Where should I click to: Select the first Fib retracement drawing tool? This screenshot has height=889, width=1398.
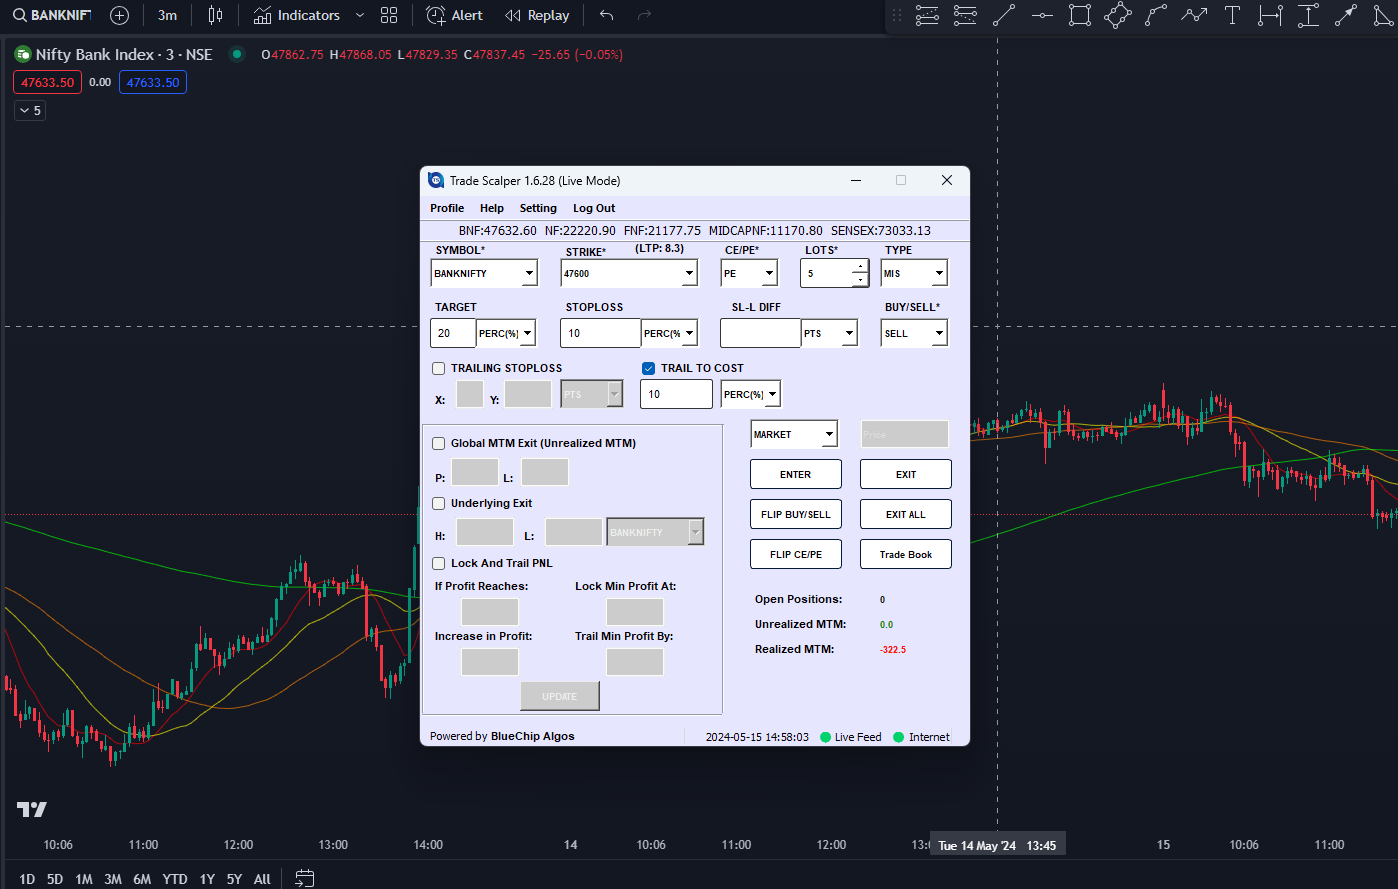[x=927, y=15]
